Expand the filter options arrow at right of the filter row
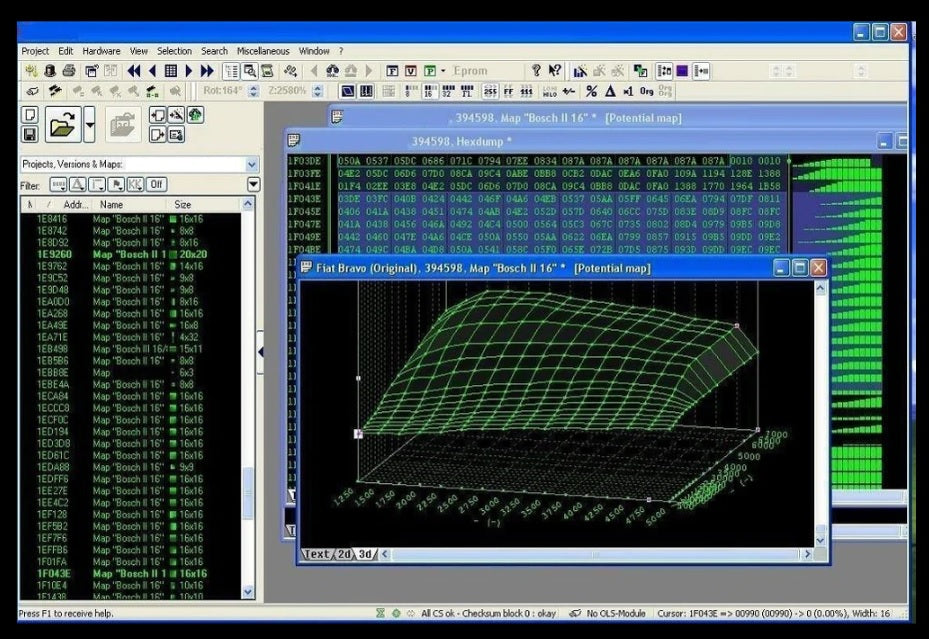 coord(253,185)
